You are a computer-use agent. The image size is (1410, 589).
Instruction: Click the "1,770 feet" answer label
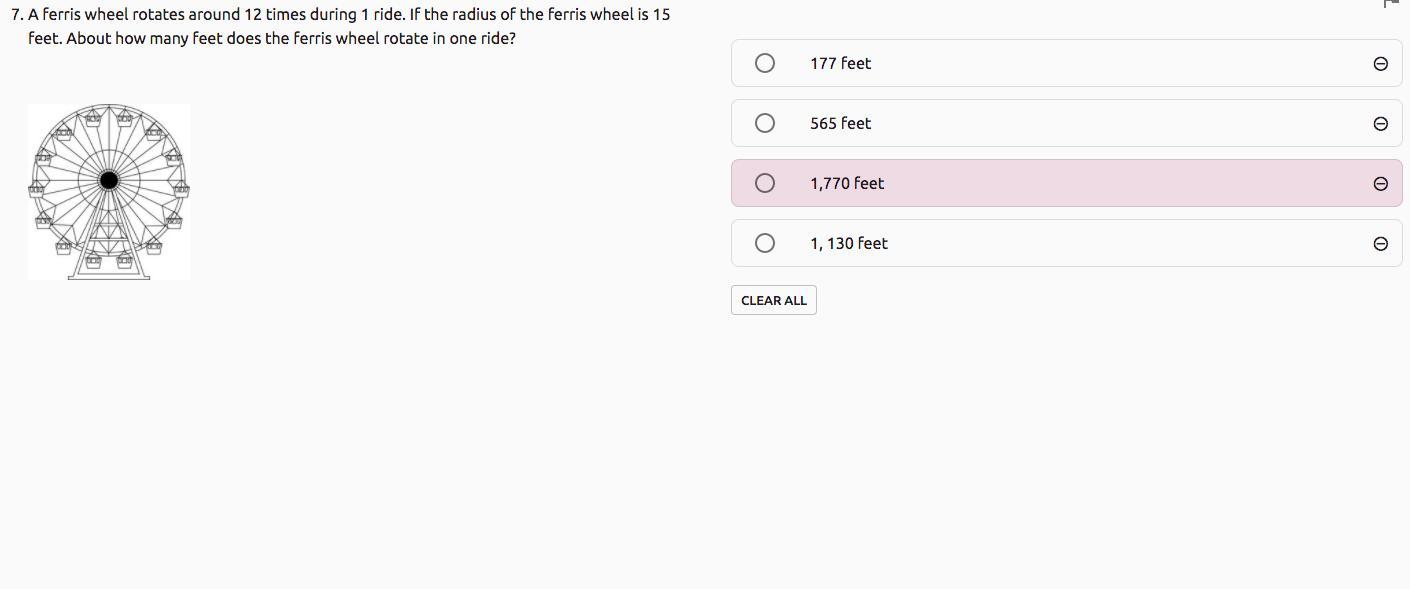[847, 183]
